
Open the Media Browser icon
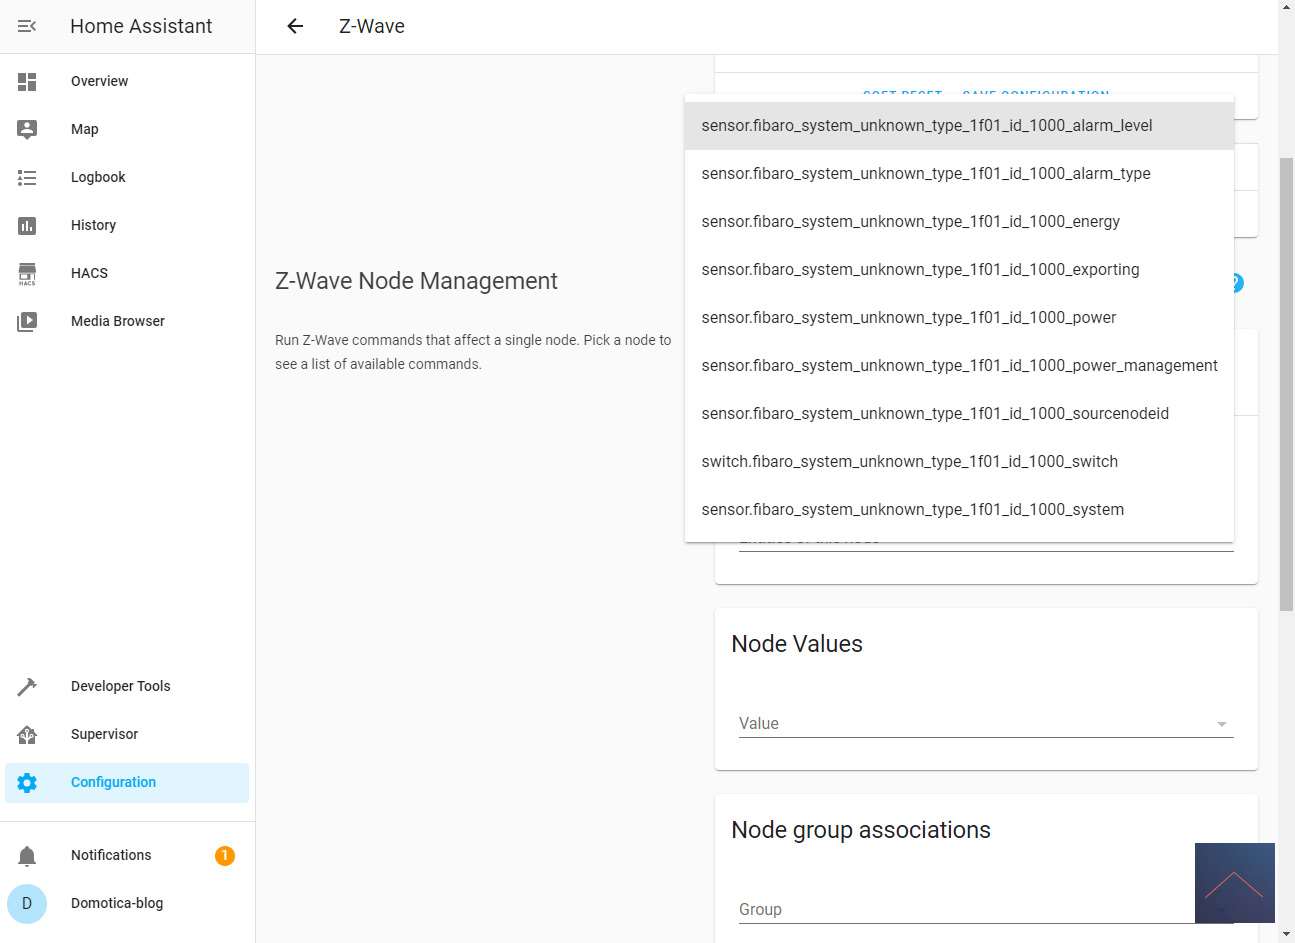pos(27,322)
